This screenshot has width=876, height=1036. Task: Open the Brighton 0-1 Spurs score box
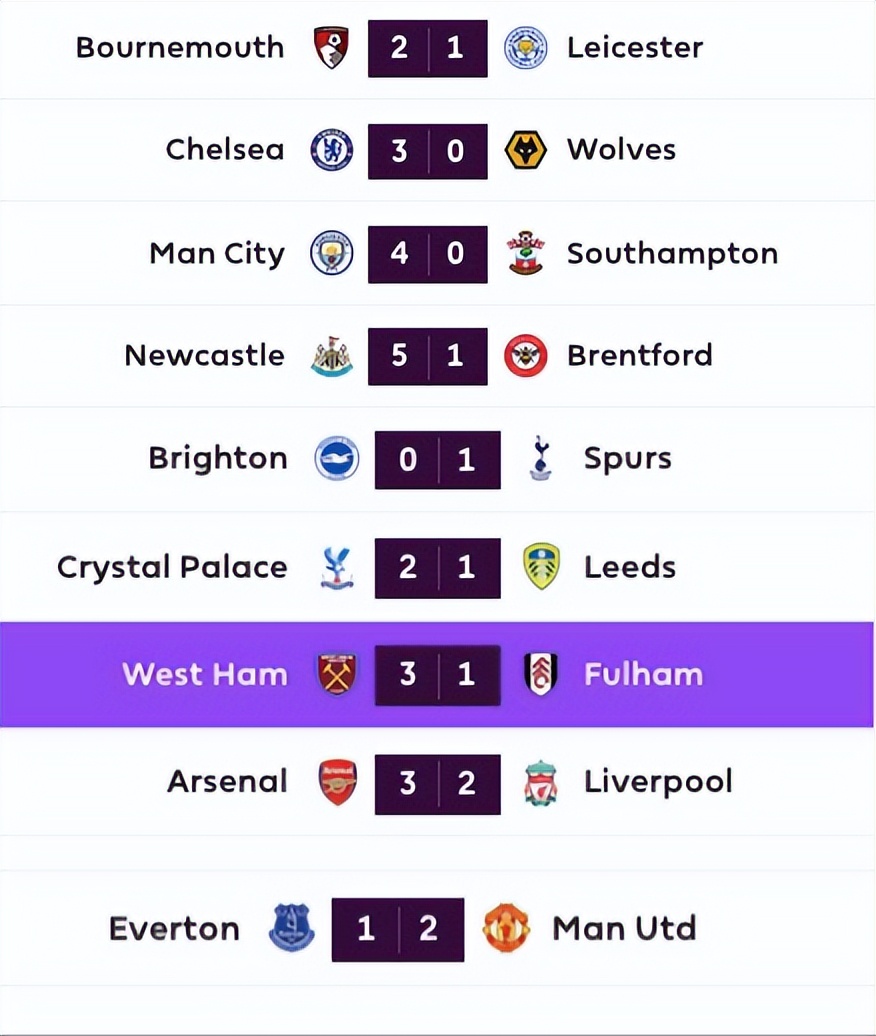[x=437, y=460]
